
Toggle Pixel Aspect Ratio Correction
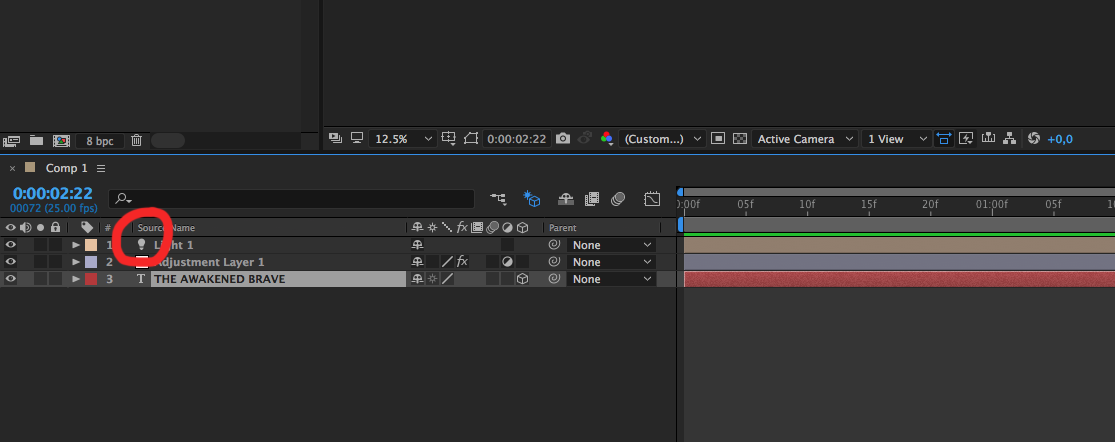pos(944,139)
